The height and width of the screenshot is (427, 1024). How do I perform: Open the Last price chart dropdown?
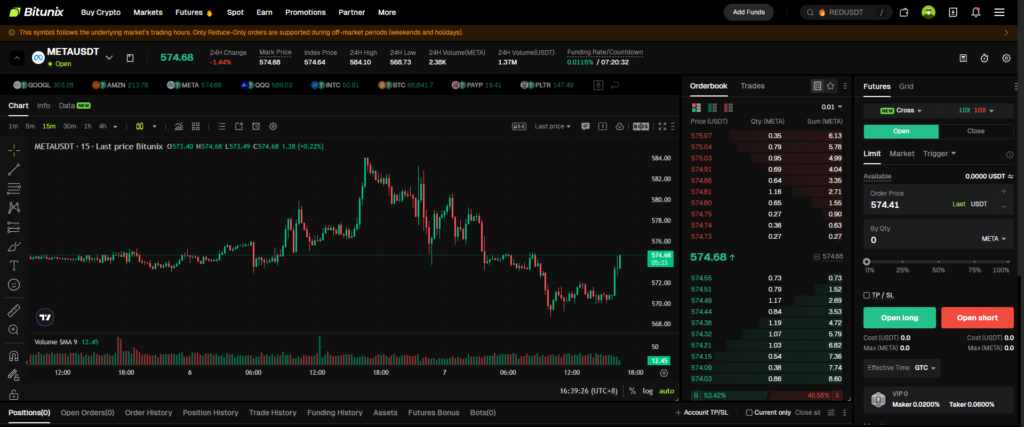[x=552, y=126]
